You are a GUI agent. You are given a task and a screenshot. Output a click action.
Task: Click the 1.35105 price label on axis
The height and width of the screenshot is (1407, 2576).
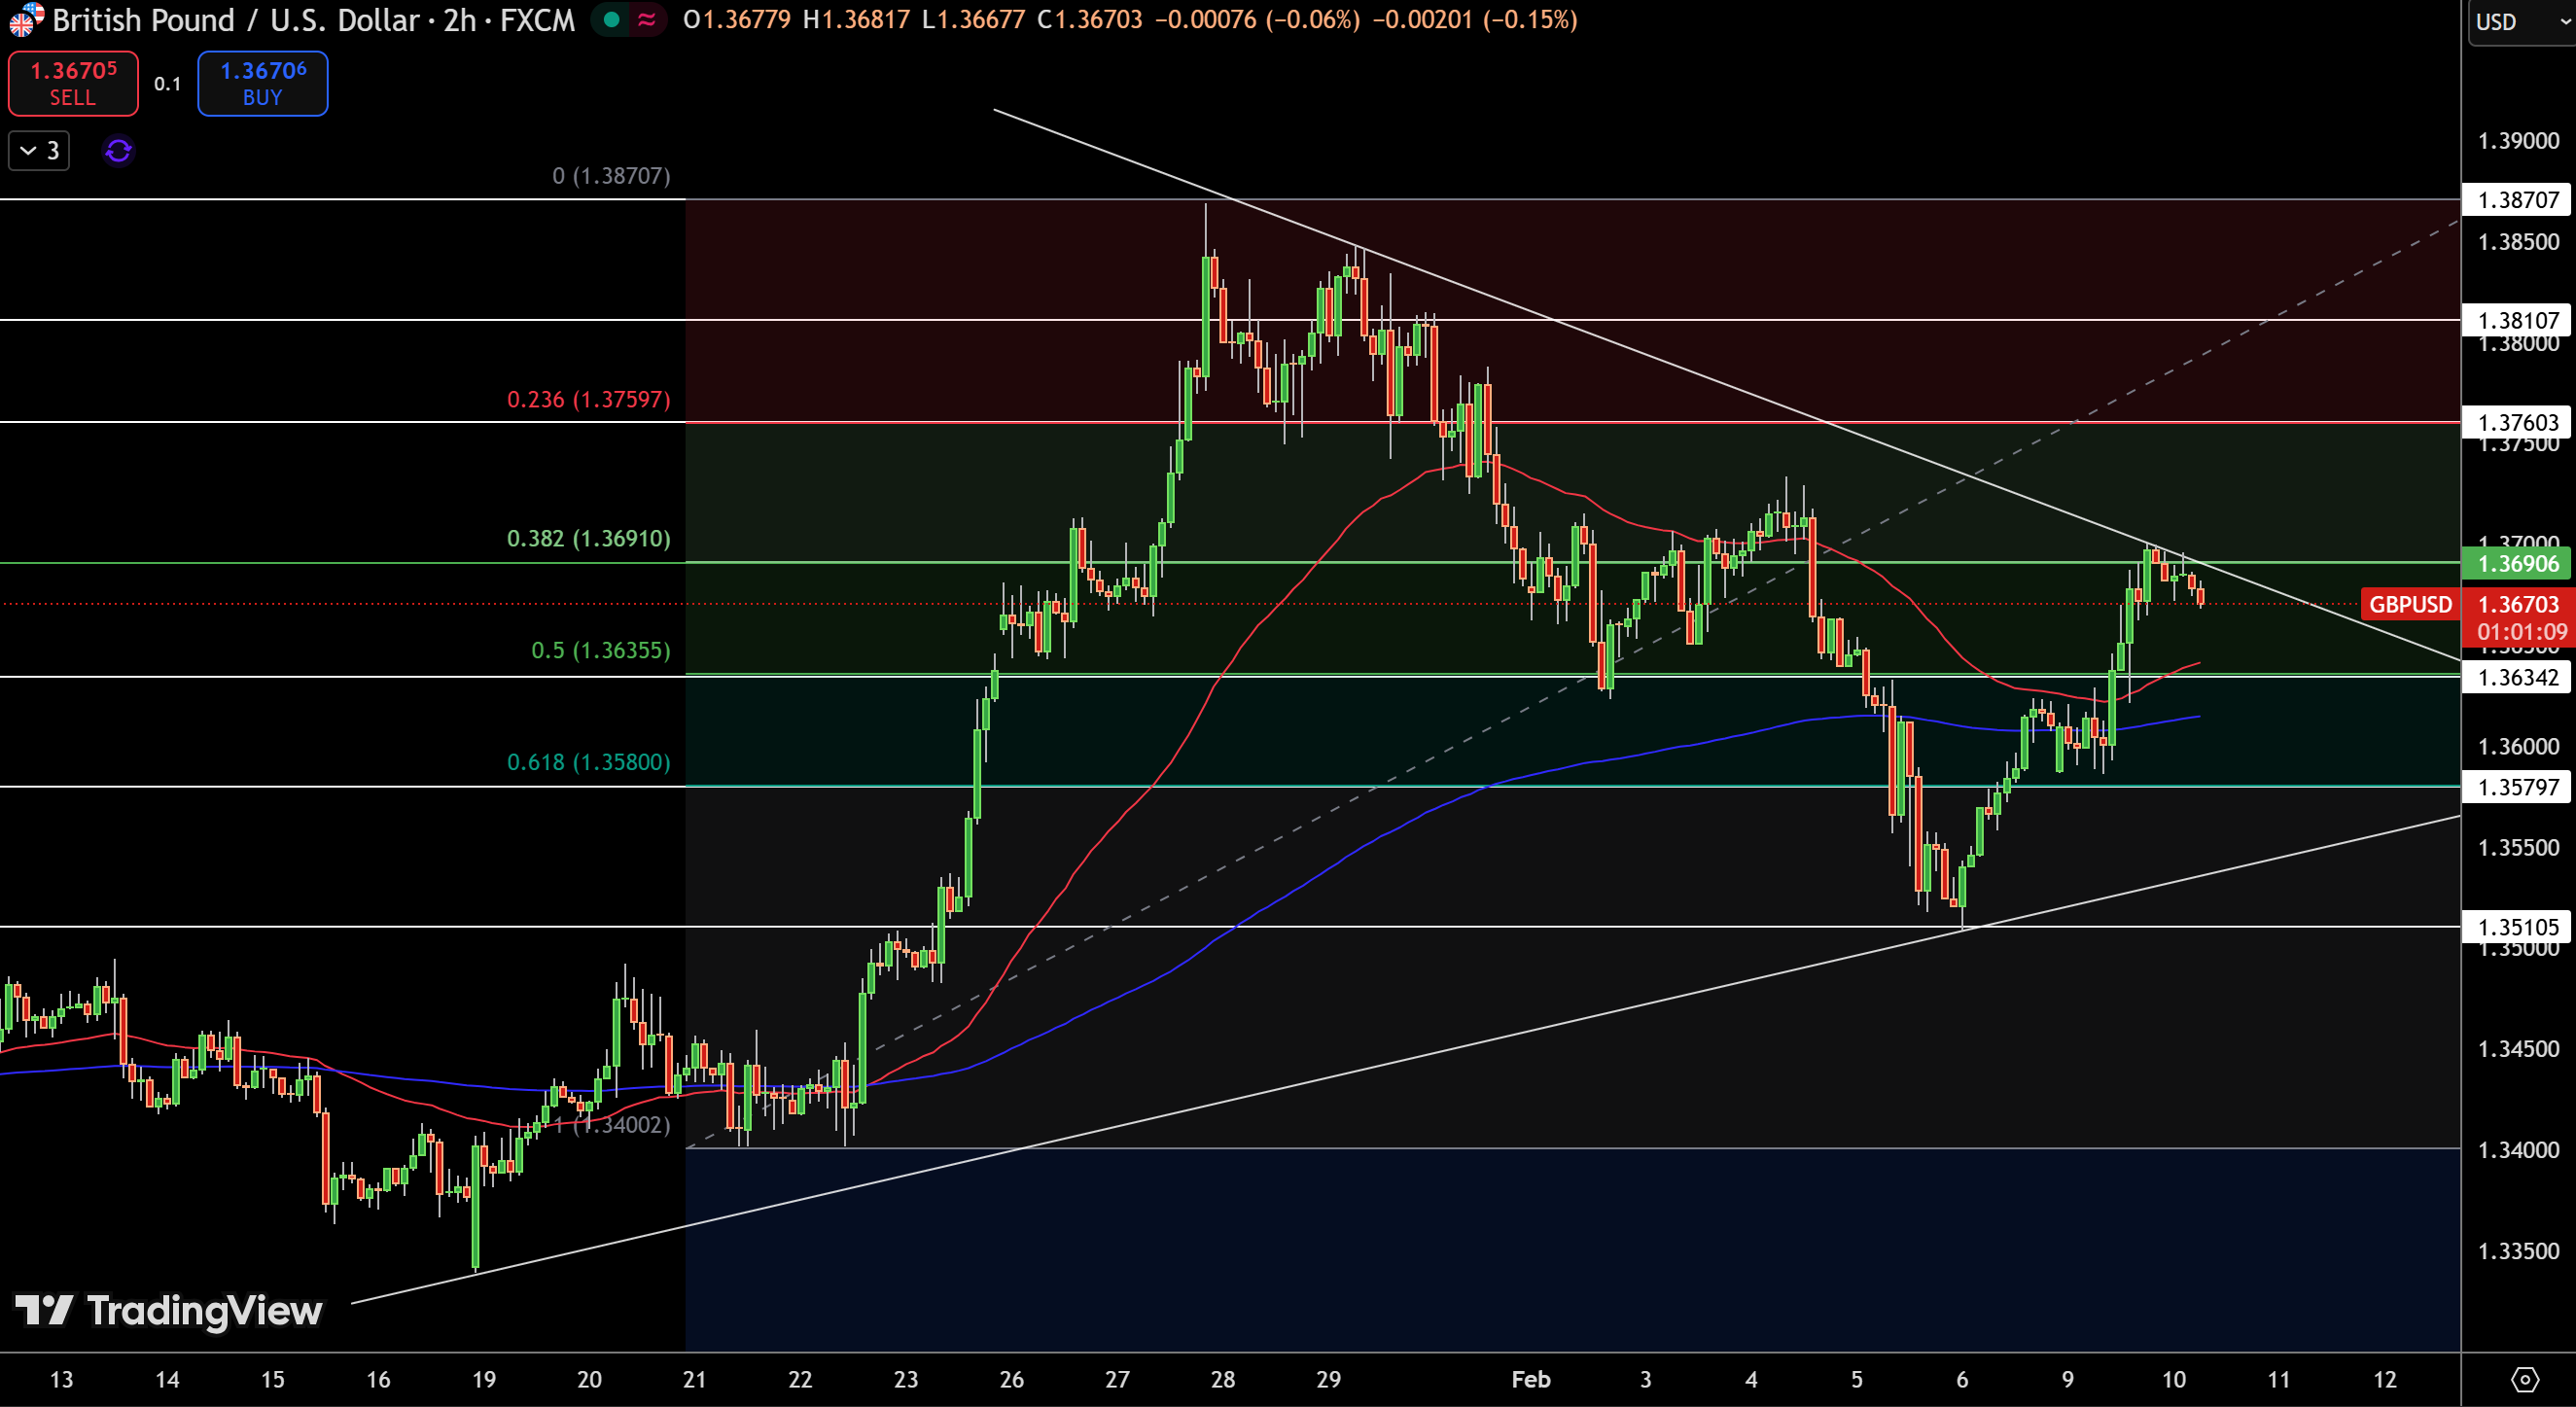(2518, 927)
